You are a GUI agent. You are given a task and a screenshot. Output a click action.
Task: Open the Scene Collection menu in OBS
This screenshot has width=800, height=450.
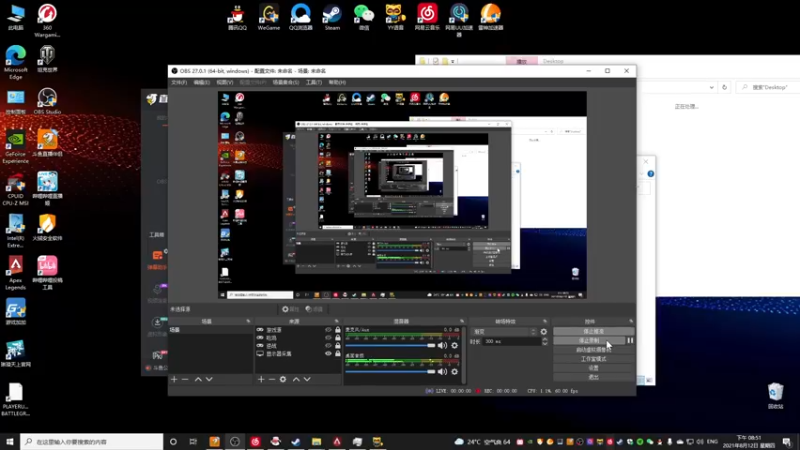click(x=285, y=82)
